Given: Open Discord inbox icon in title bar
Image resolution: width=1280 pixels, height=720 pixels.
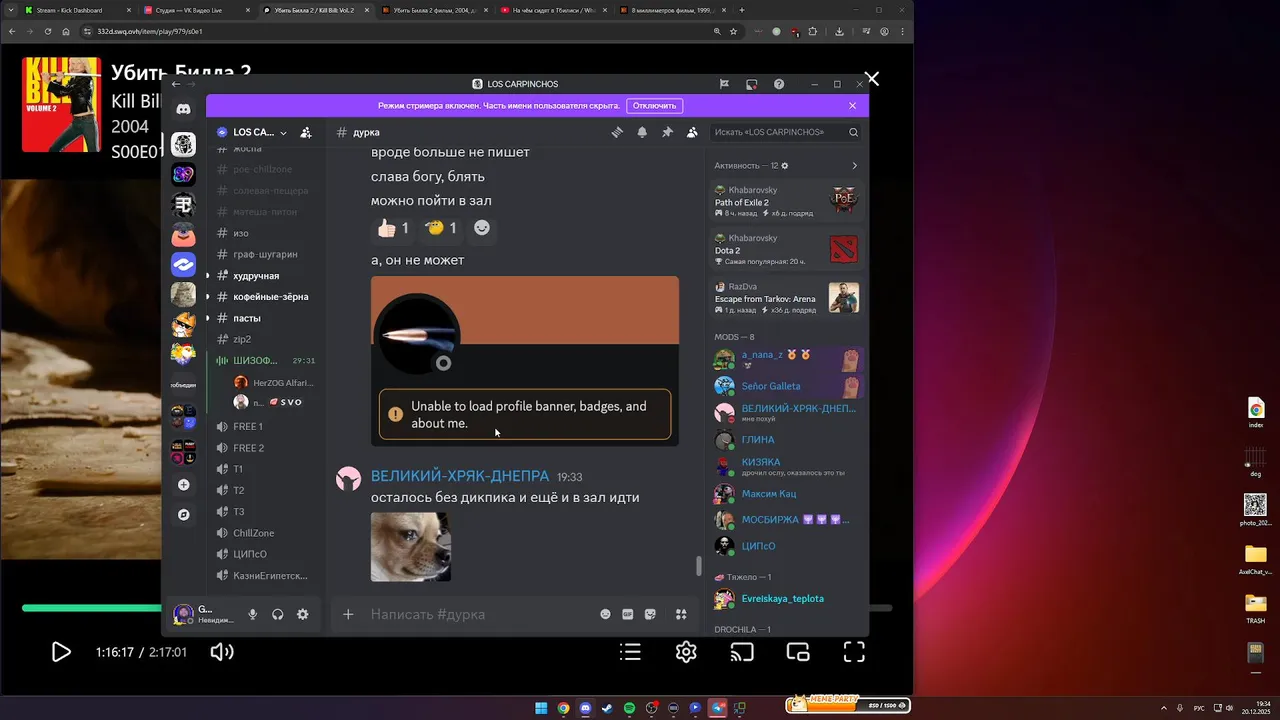Looking at the screenshot, I should 752,84.
